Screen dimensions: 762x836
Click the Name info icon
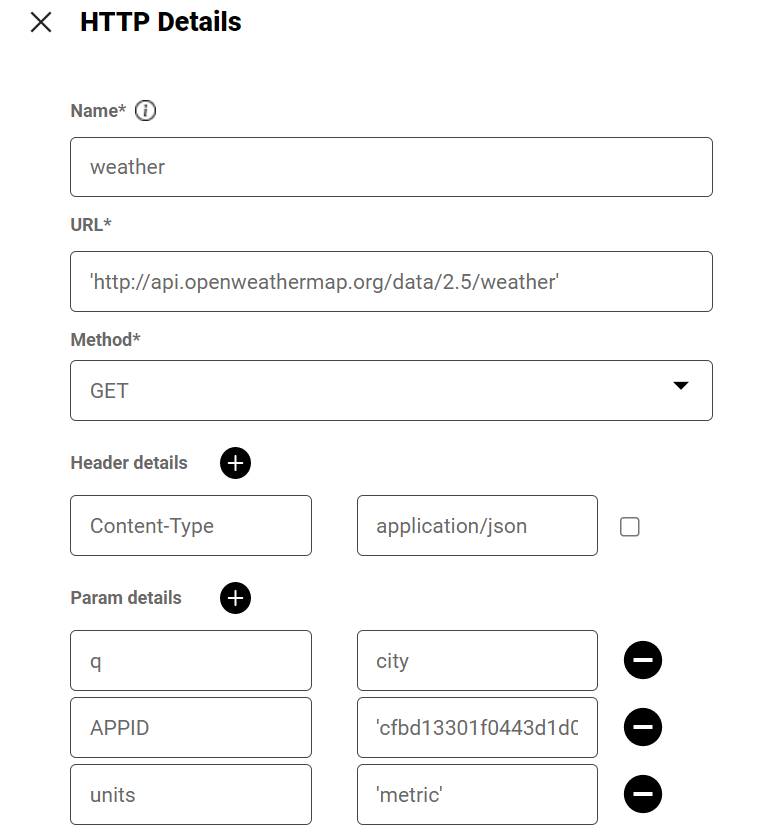tap(145, 111)
